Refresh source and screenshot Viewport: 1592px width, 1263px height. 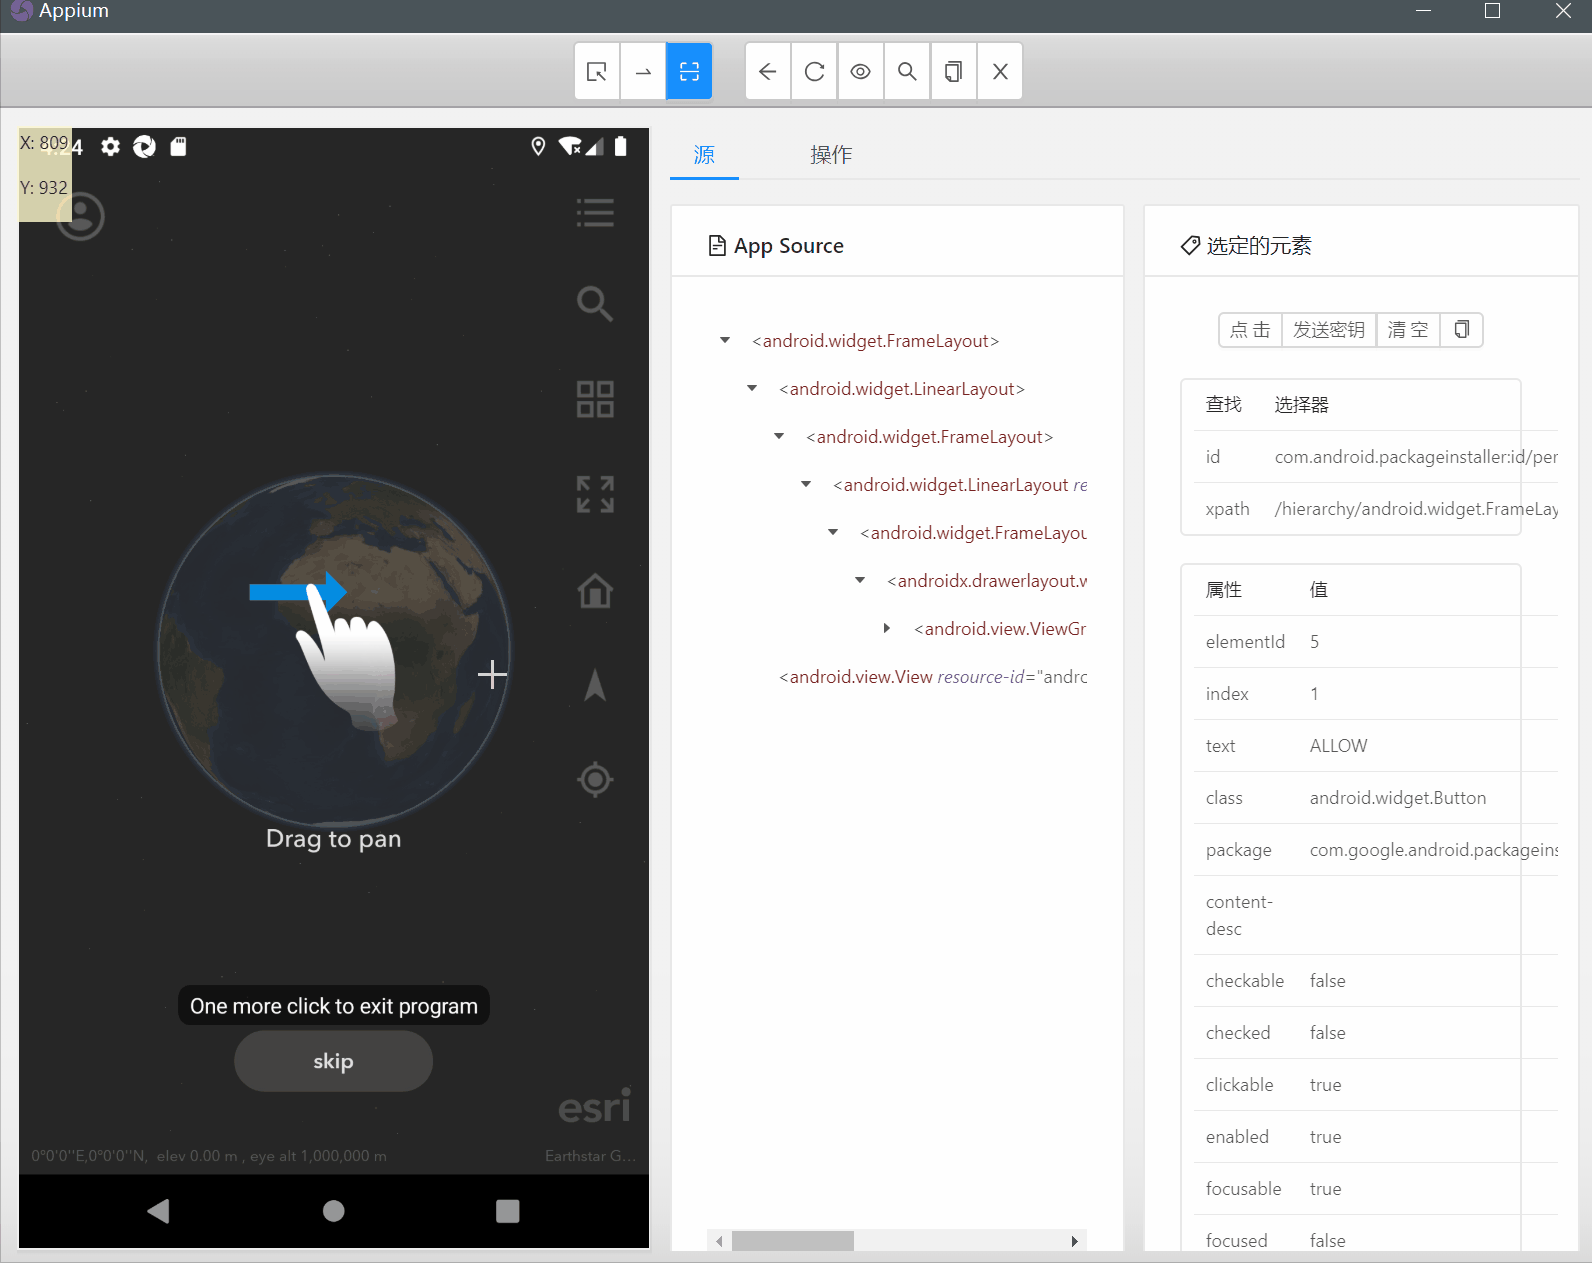[814, 71]
